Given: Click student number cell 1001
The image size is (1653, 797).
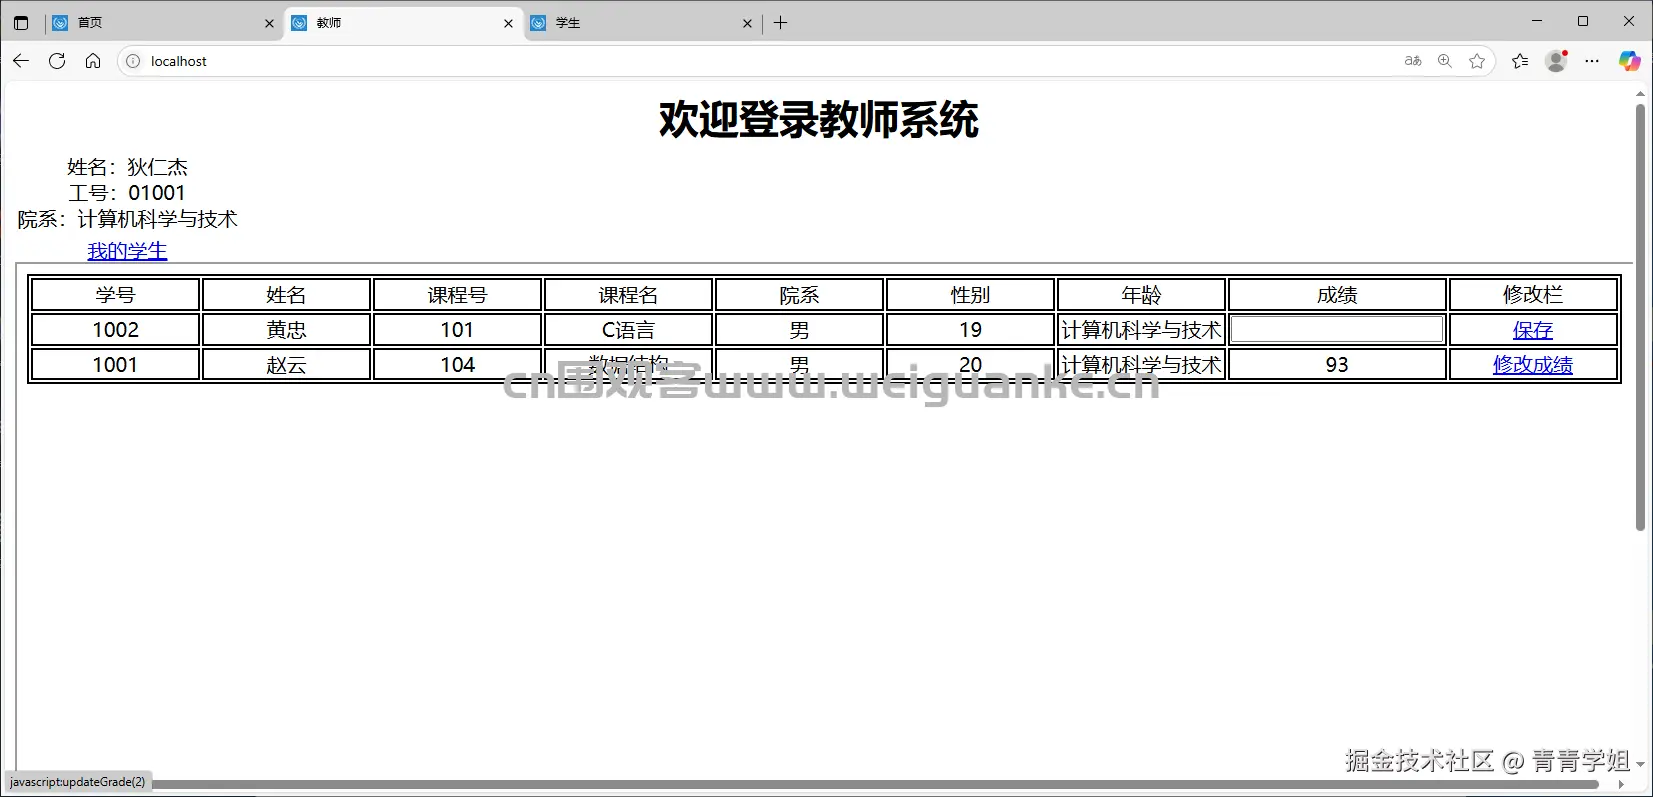Looking at the screenshot, I should tap(115, 365).
